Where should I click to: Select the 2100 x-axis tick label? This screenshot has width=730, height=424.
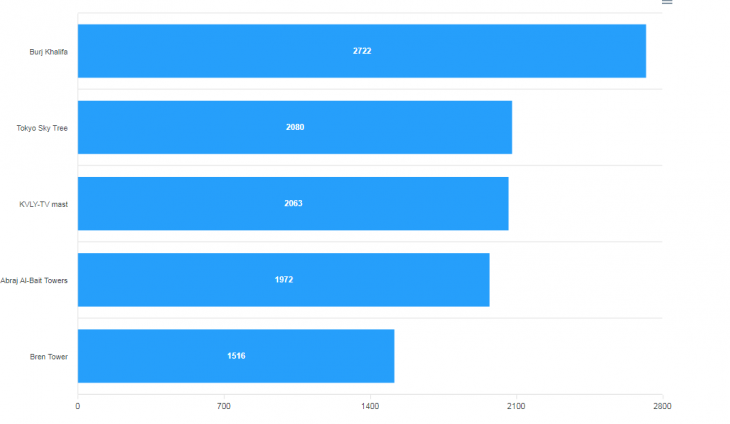pos(516,406)
